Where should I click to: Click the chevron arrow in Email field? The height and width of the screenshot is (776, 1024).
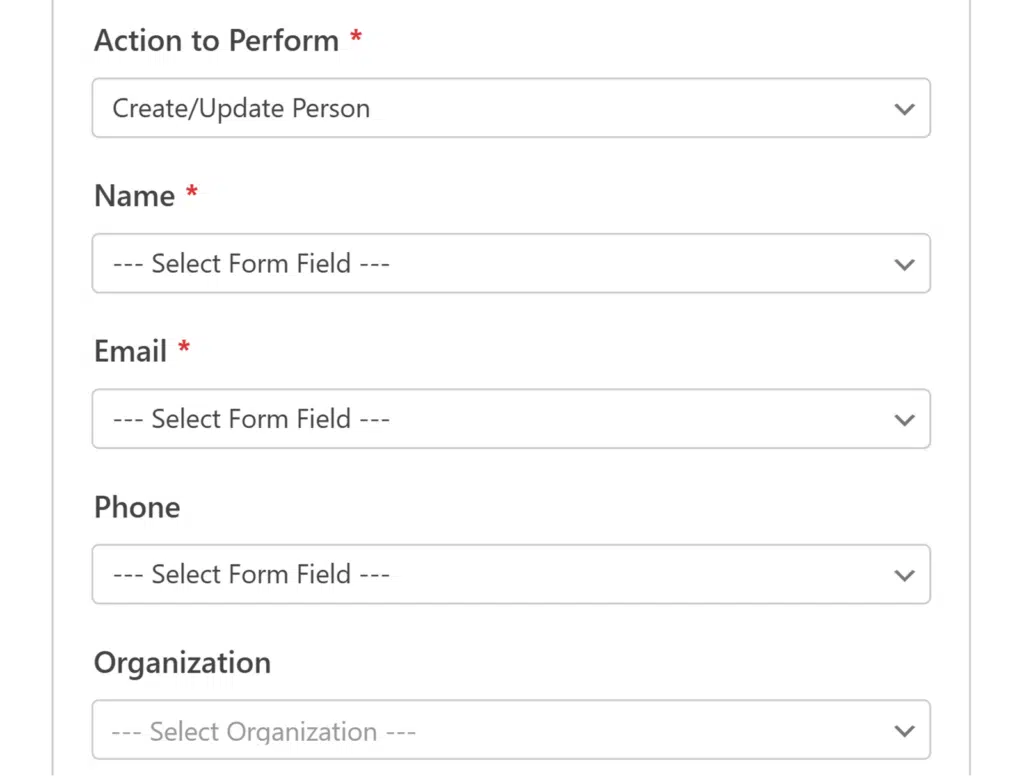tap(904, 420)
